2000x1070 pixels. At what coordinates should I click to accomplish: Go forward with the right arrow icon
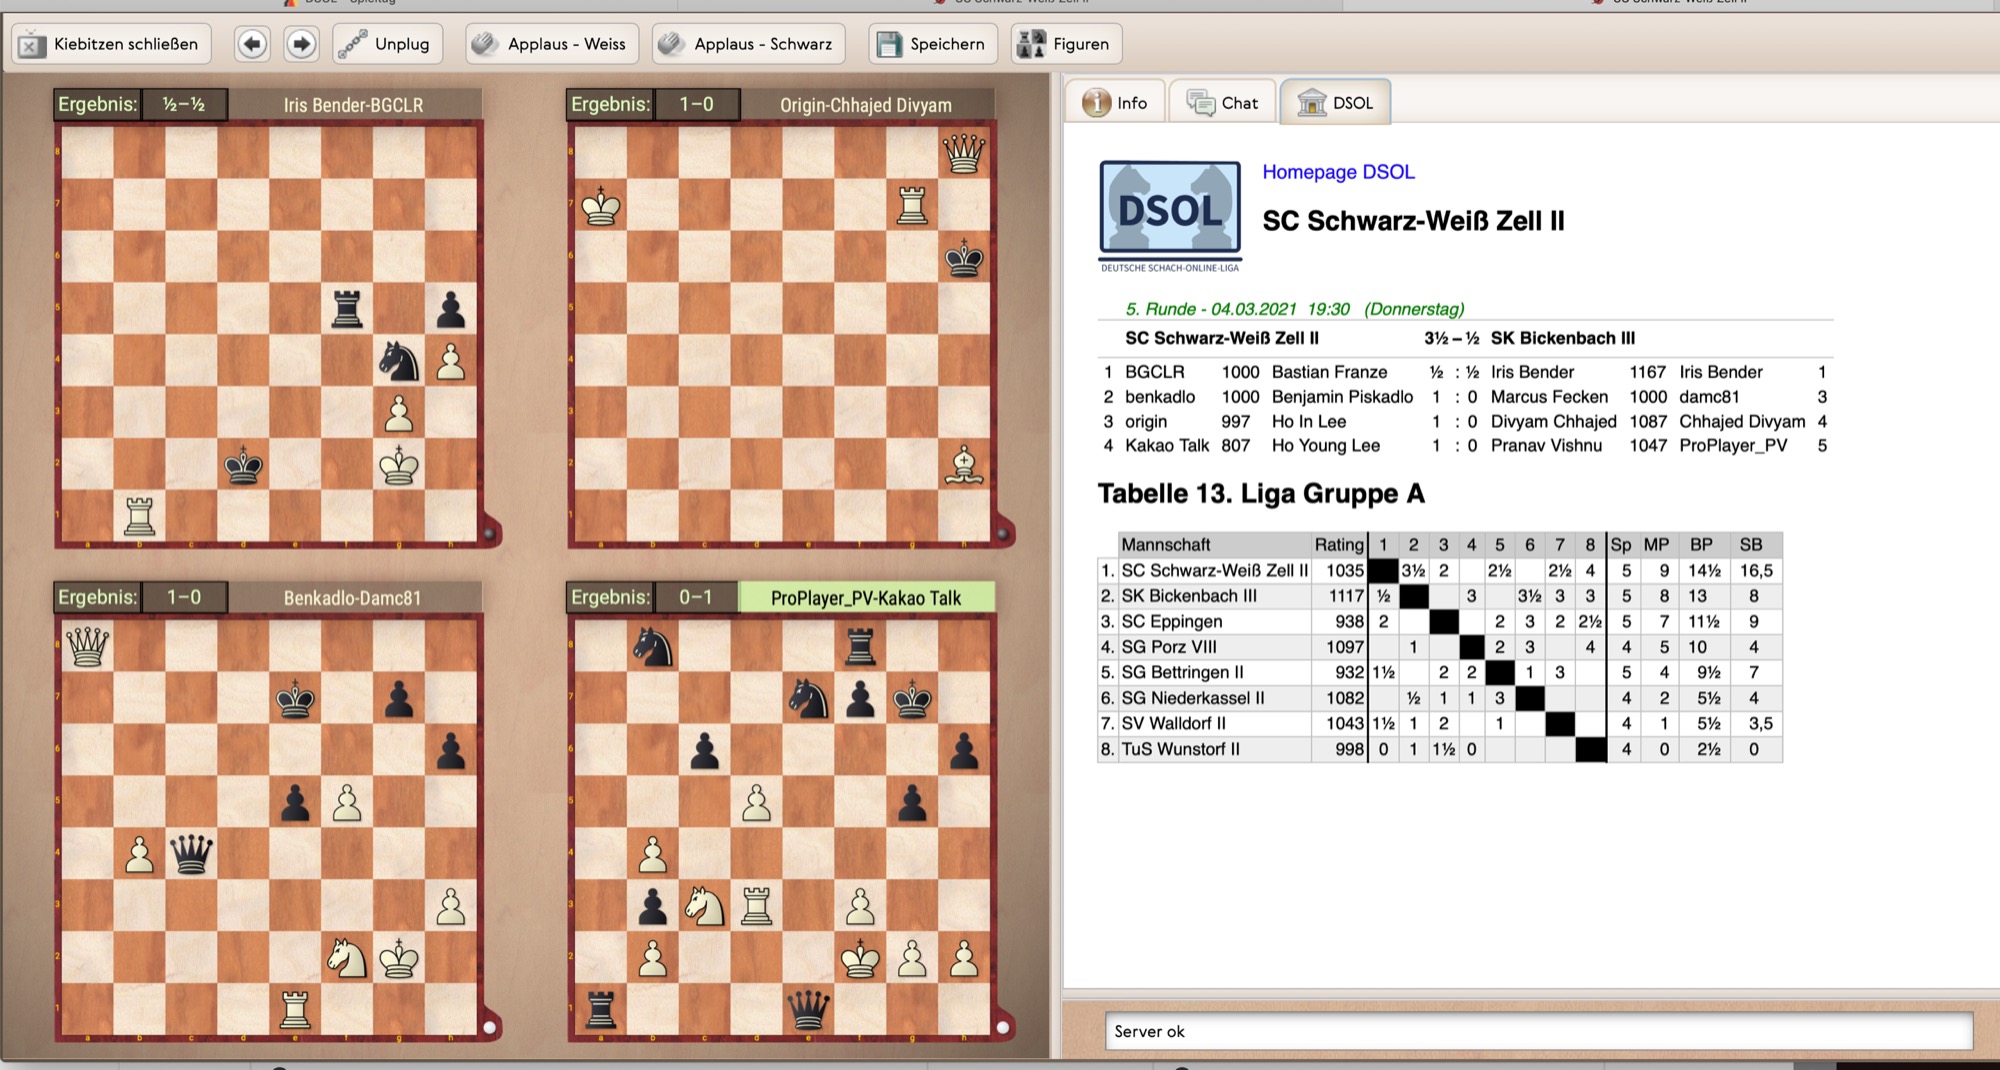pos(301,44)
